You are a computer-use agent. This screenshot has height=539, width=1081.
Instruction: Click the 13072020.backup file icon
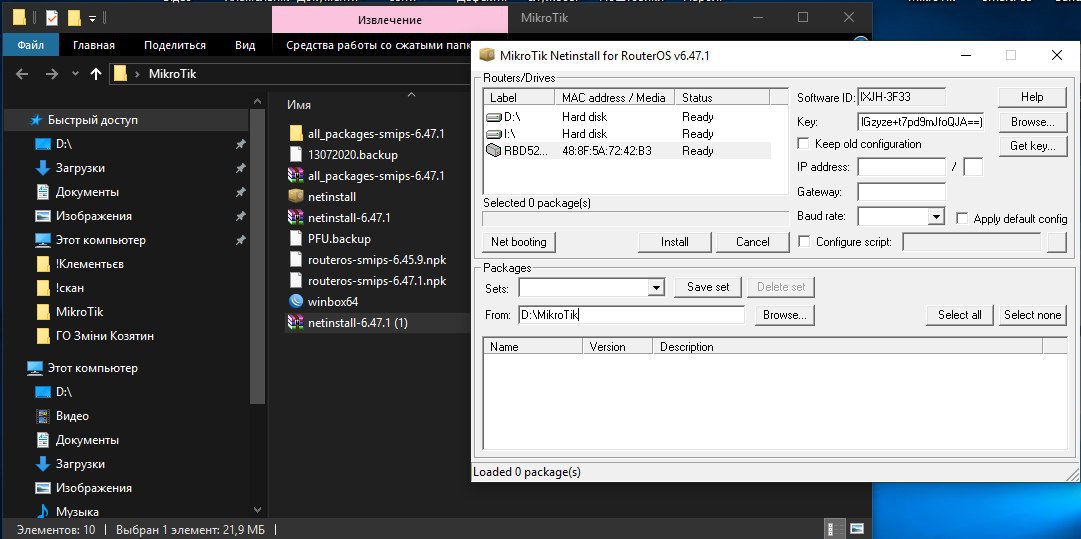296,154
